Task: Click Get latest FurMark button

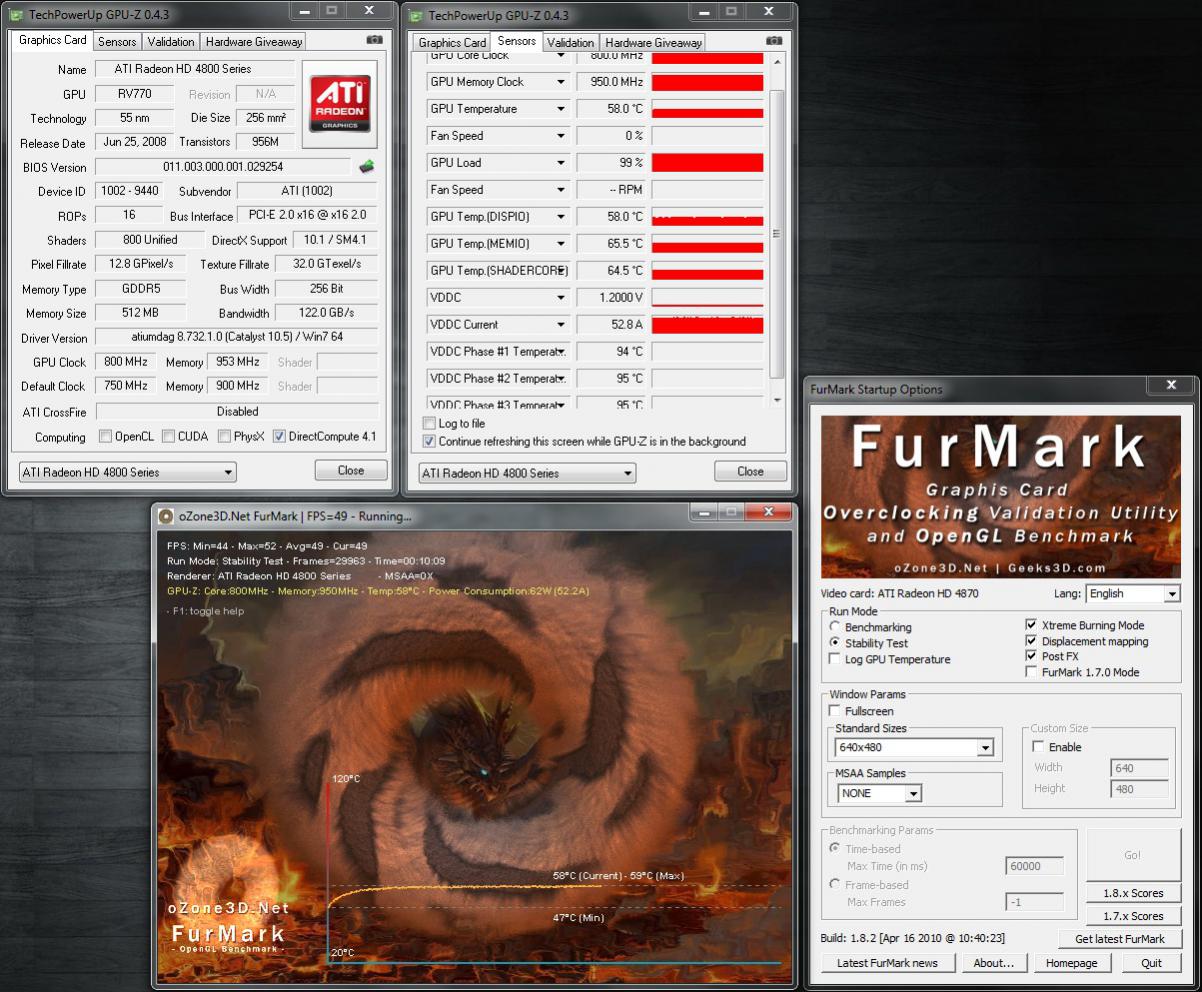Action: (x=1120, y=939)
